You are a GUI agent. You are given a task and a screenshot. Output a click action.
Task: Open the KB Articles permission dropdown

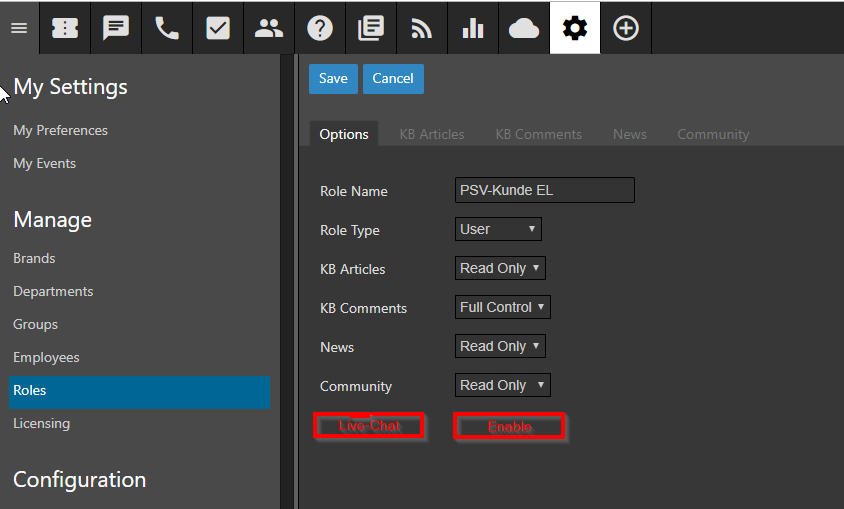click(500, 269)
